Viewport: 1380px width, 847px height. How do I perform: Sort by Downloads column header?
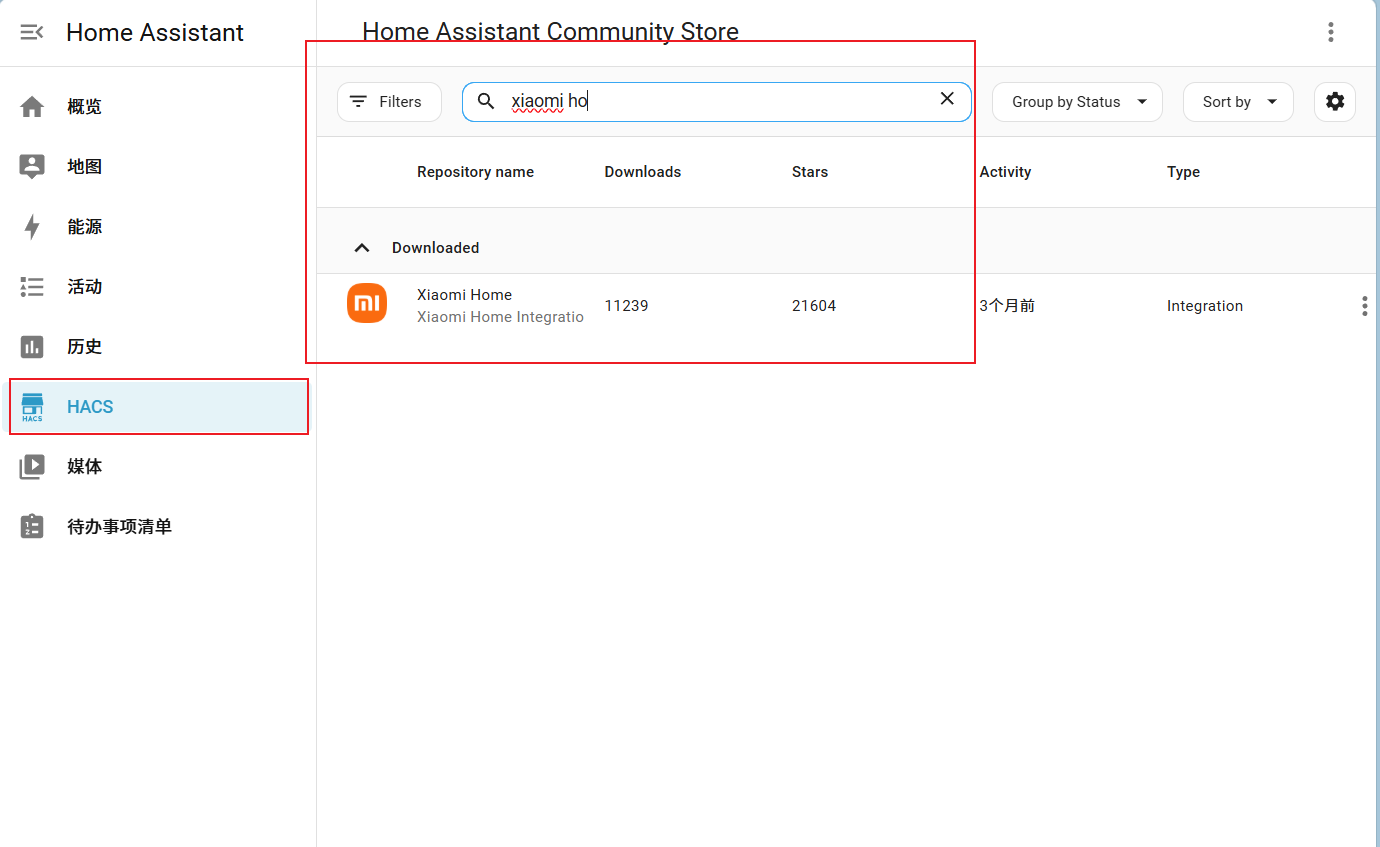pos(643,172)
